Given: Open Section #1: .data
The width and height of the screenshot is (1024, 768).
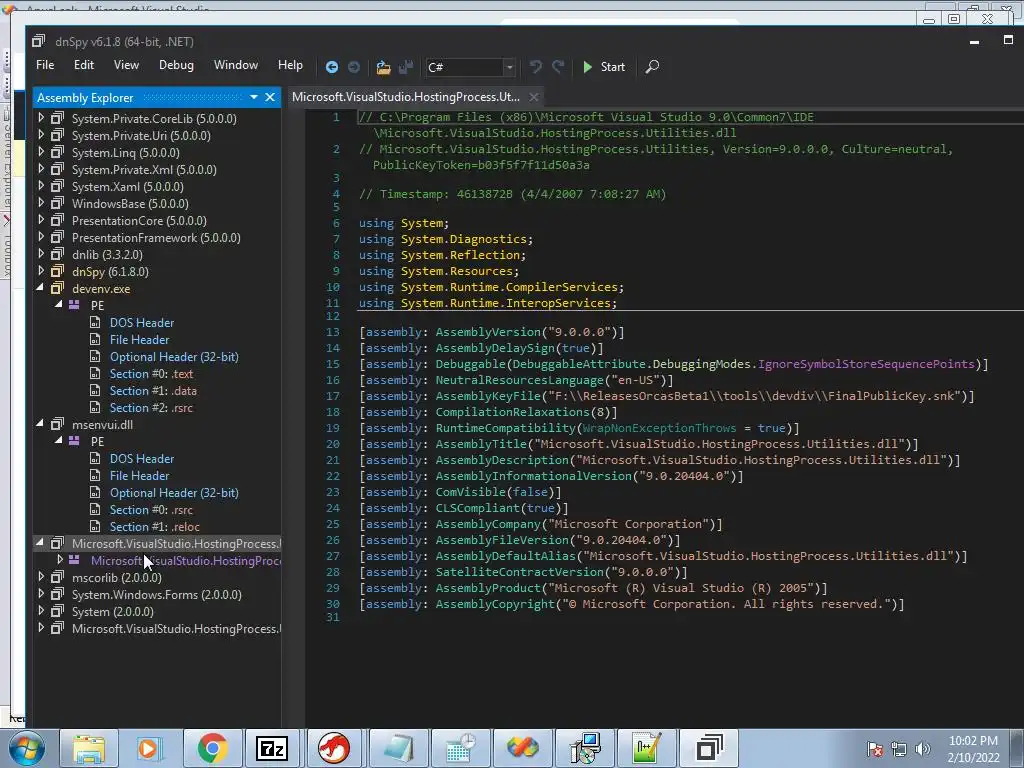Looking at the screenshot, I should click(x=153, y=391).
